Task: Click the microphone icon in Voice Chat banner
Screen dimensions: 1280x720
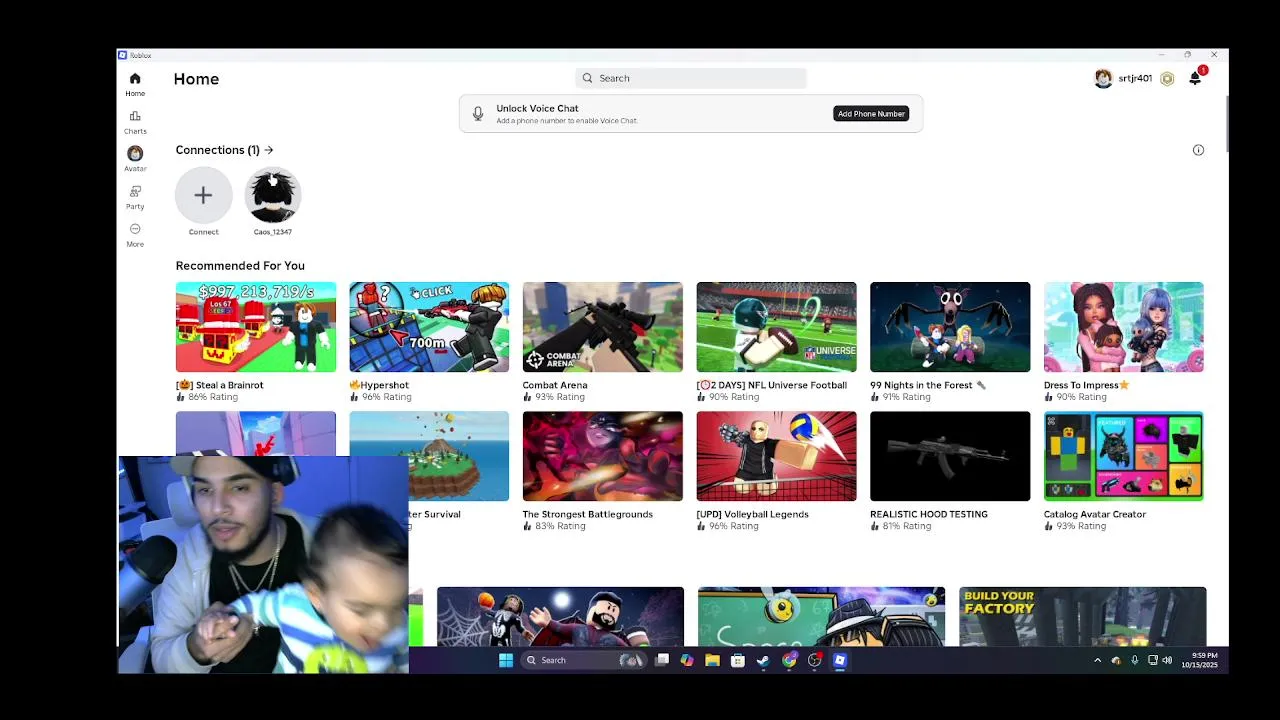Action: 478,114
